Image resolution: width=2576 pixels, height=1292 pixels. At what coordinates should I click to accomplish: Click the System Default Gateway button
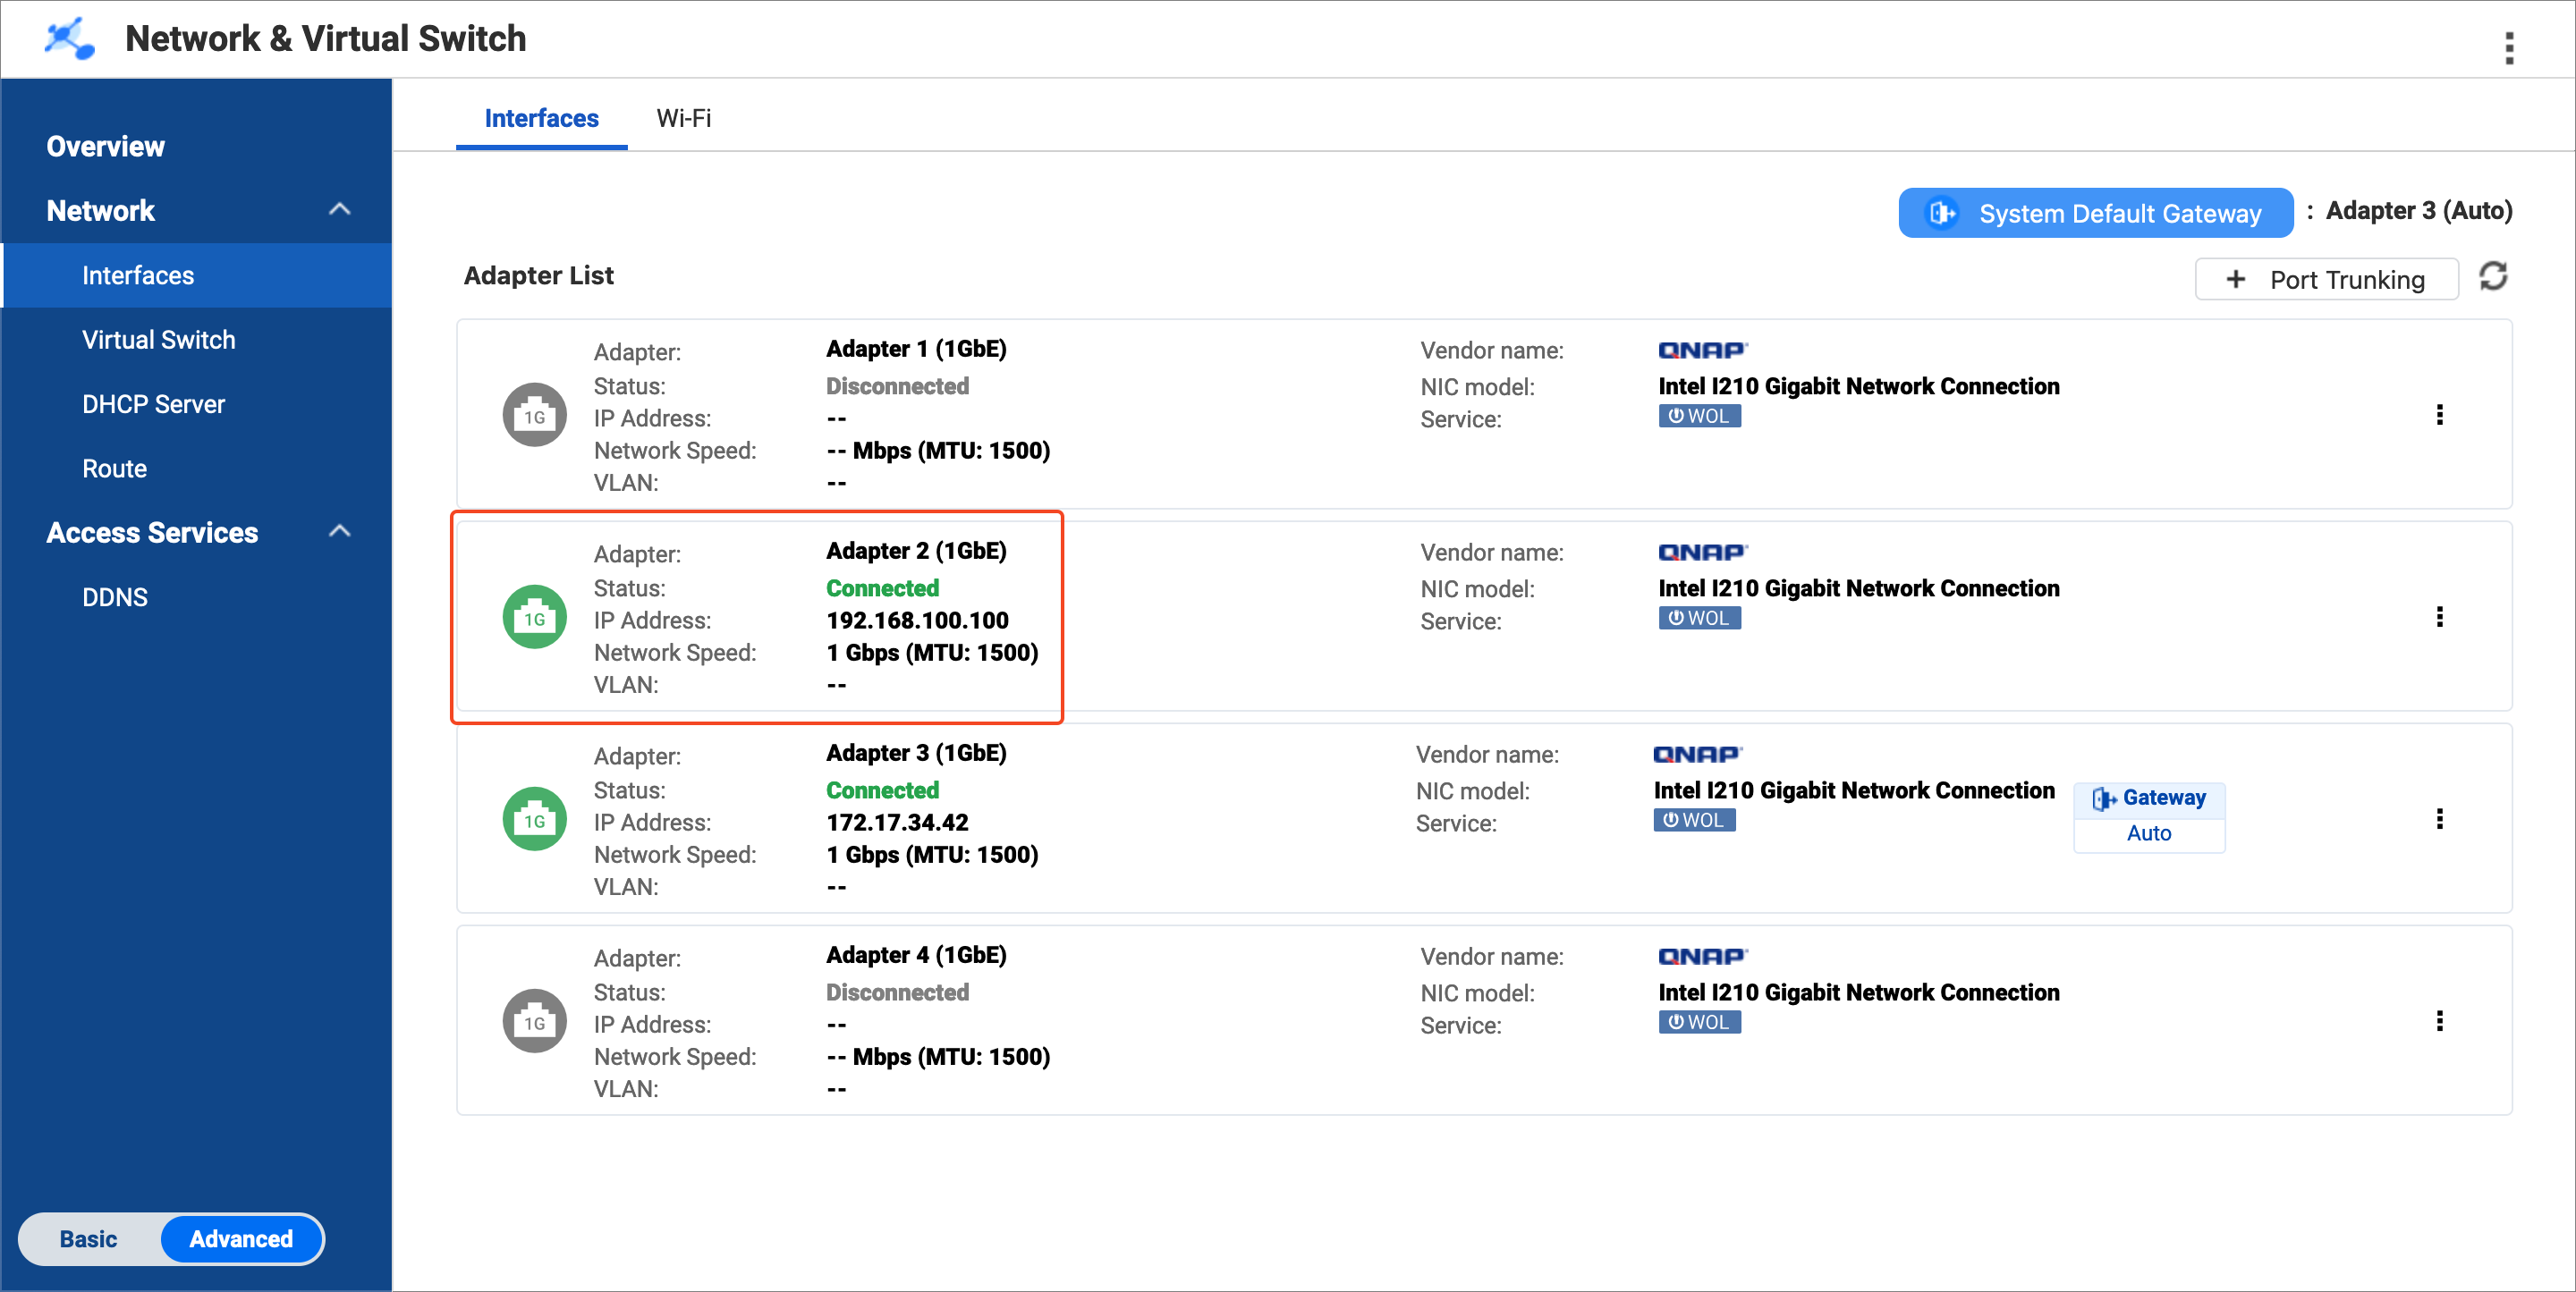pyautogui.click(x=2095, y=213)
